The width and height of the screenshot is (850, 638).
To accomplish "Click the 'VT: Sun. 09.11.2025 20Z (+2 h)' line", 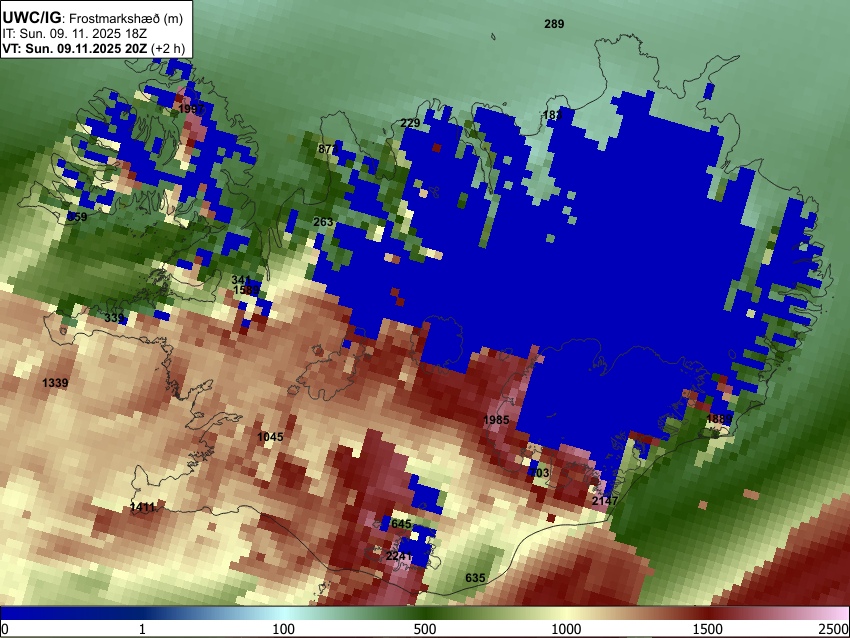I will coord(94,48).
